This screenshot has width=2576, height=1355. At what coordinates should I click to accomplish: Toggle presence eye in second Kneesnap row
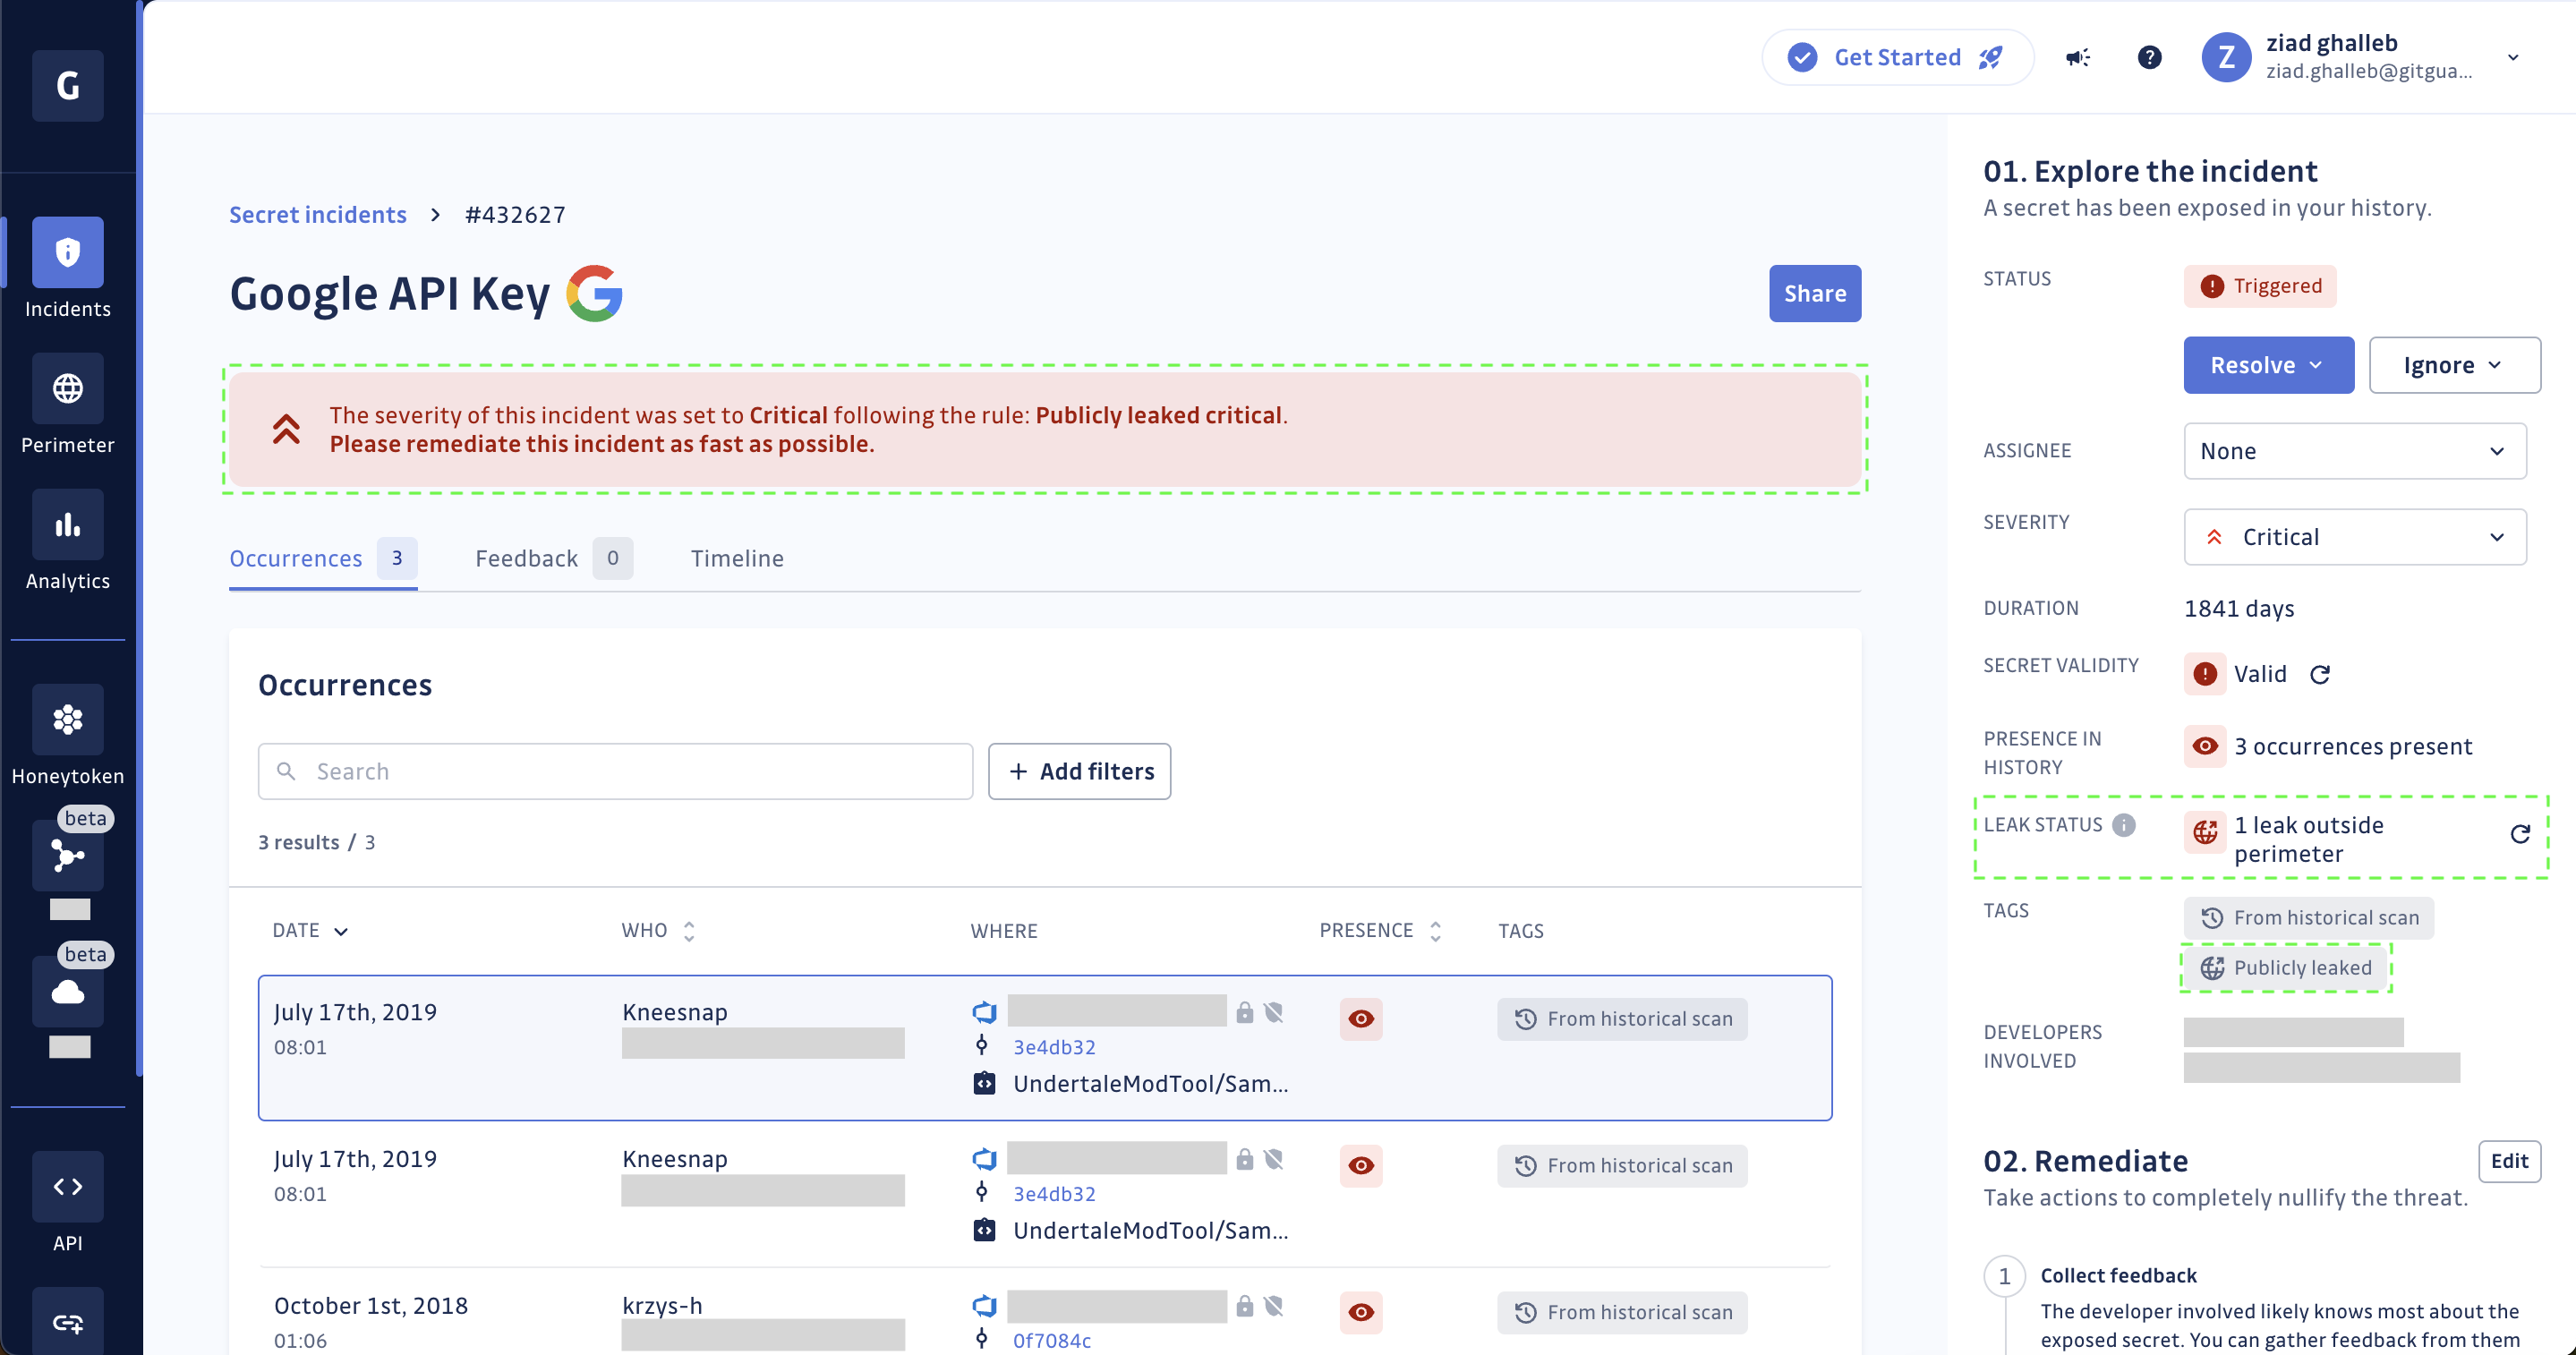pos(1360,1166)
